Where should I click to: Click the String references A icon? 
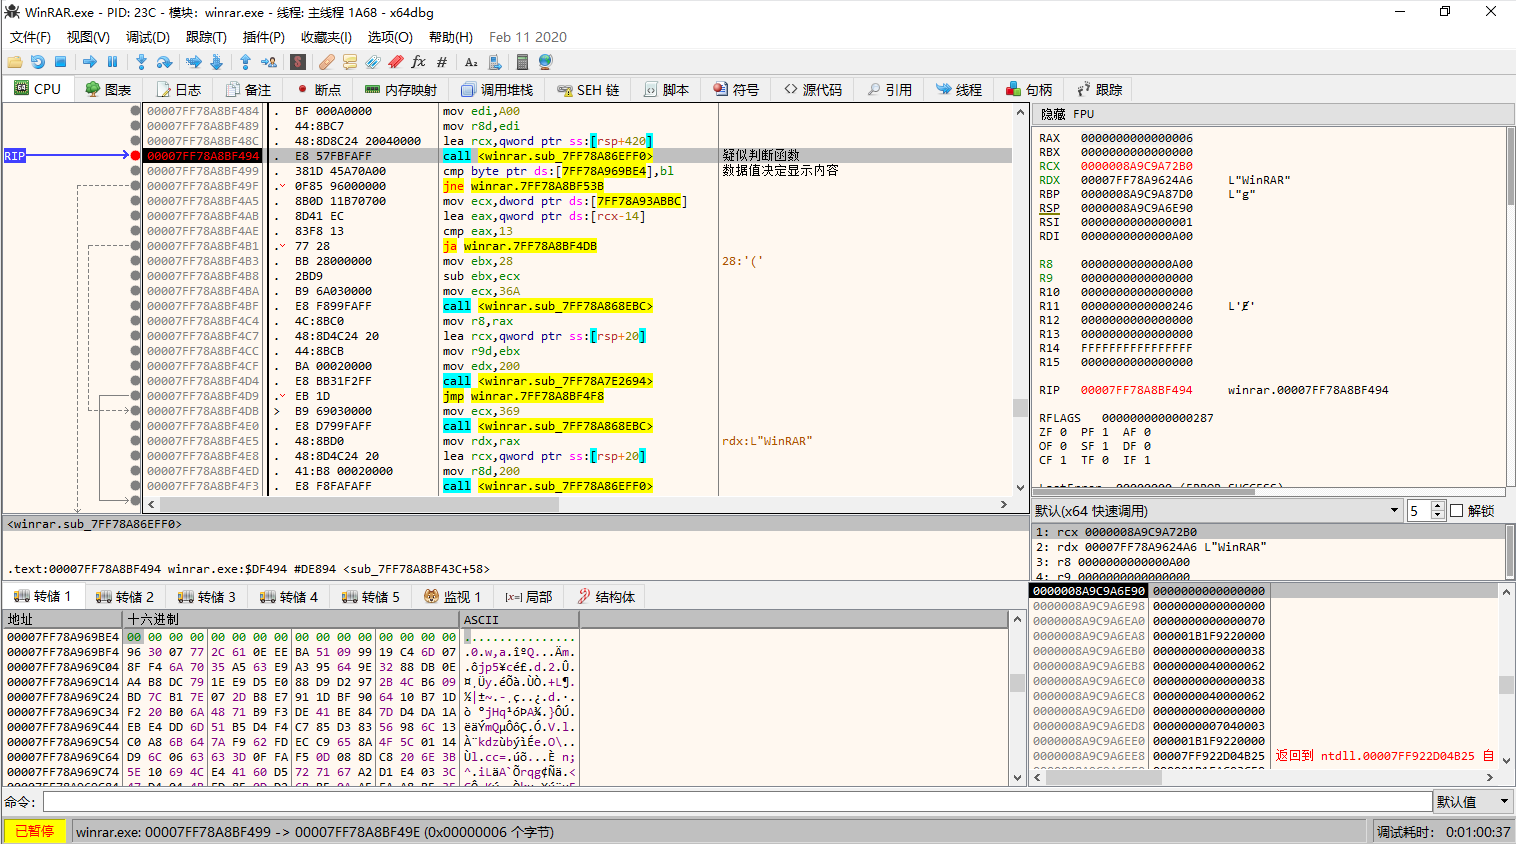pyautogui.click(x=471, y=62)
